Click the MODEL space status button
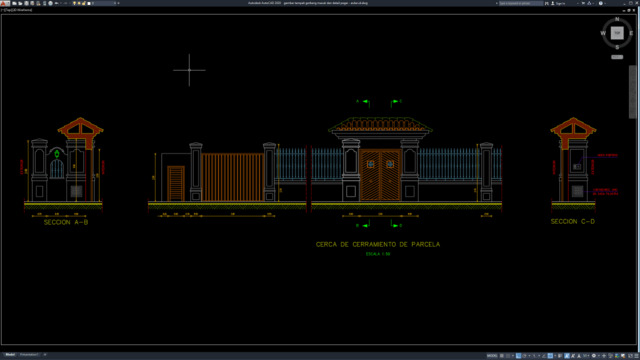640x360 pixels. point(492,356)
